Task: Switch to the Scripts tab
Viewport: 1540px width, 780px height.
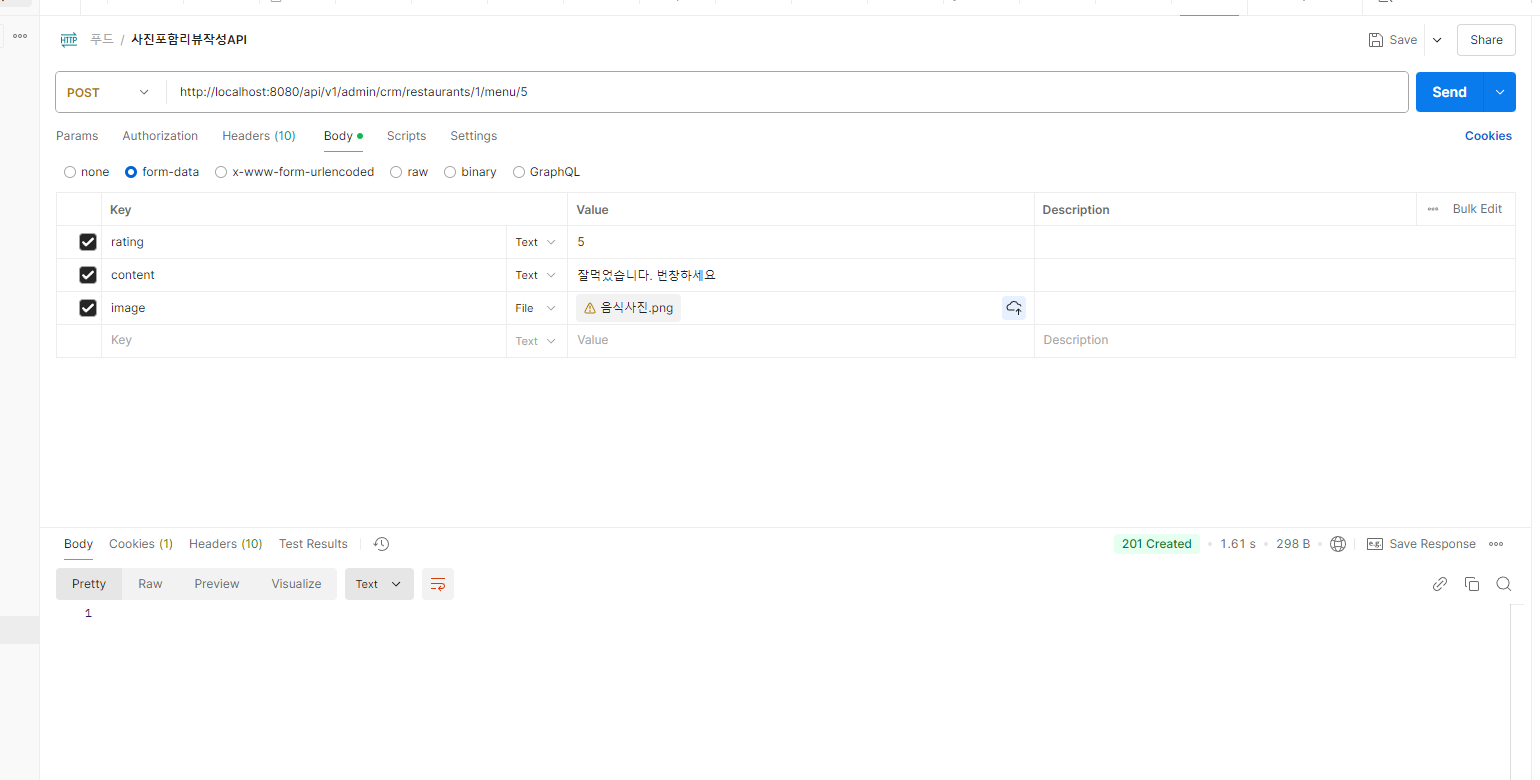Action: [406, 136]
